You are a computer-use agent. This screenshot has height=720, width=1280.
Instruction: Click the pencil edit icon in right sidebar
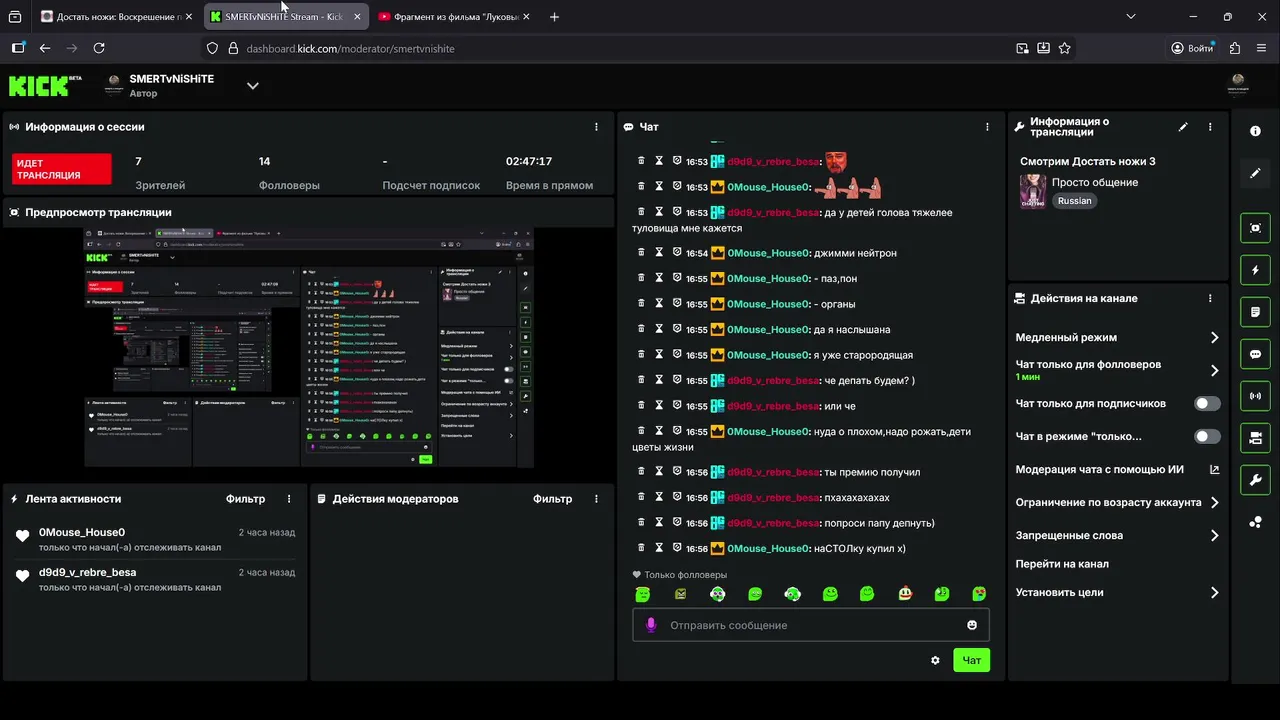point(1255,174)
